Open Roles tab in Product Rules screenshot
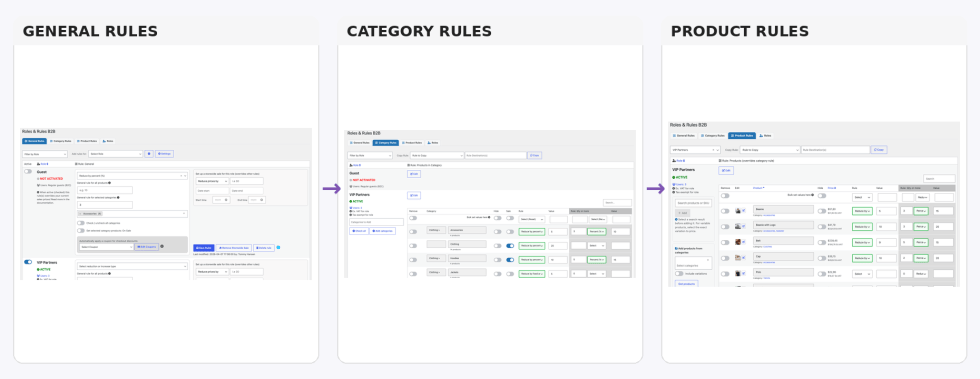The width and height of the screenshot is (980, 379). [765, 136]
